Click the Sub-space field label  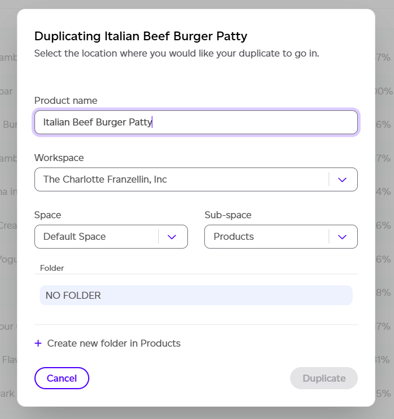[x=228, y=215]
